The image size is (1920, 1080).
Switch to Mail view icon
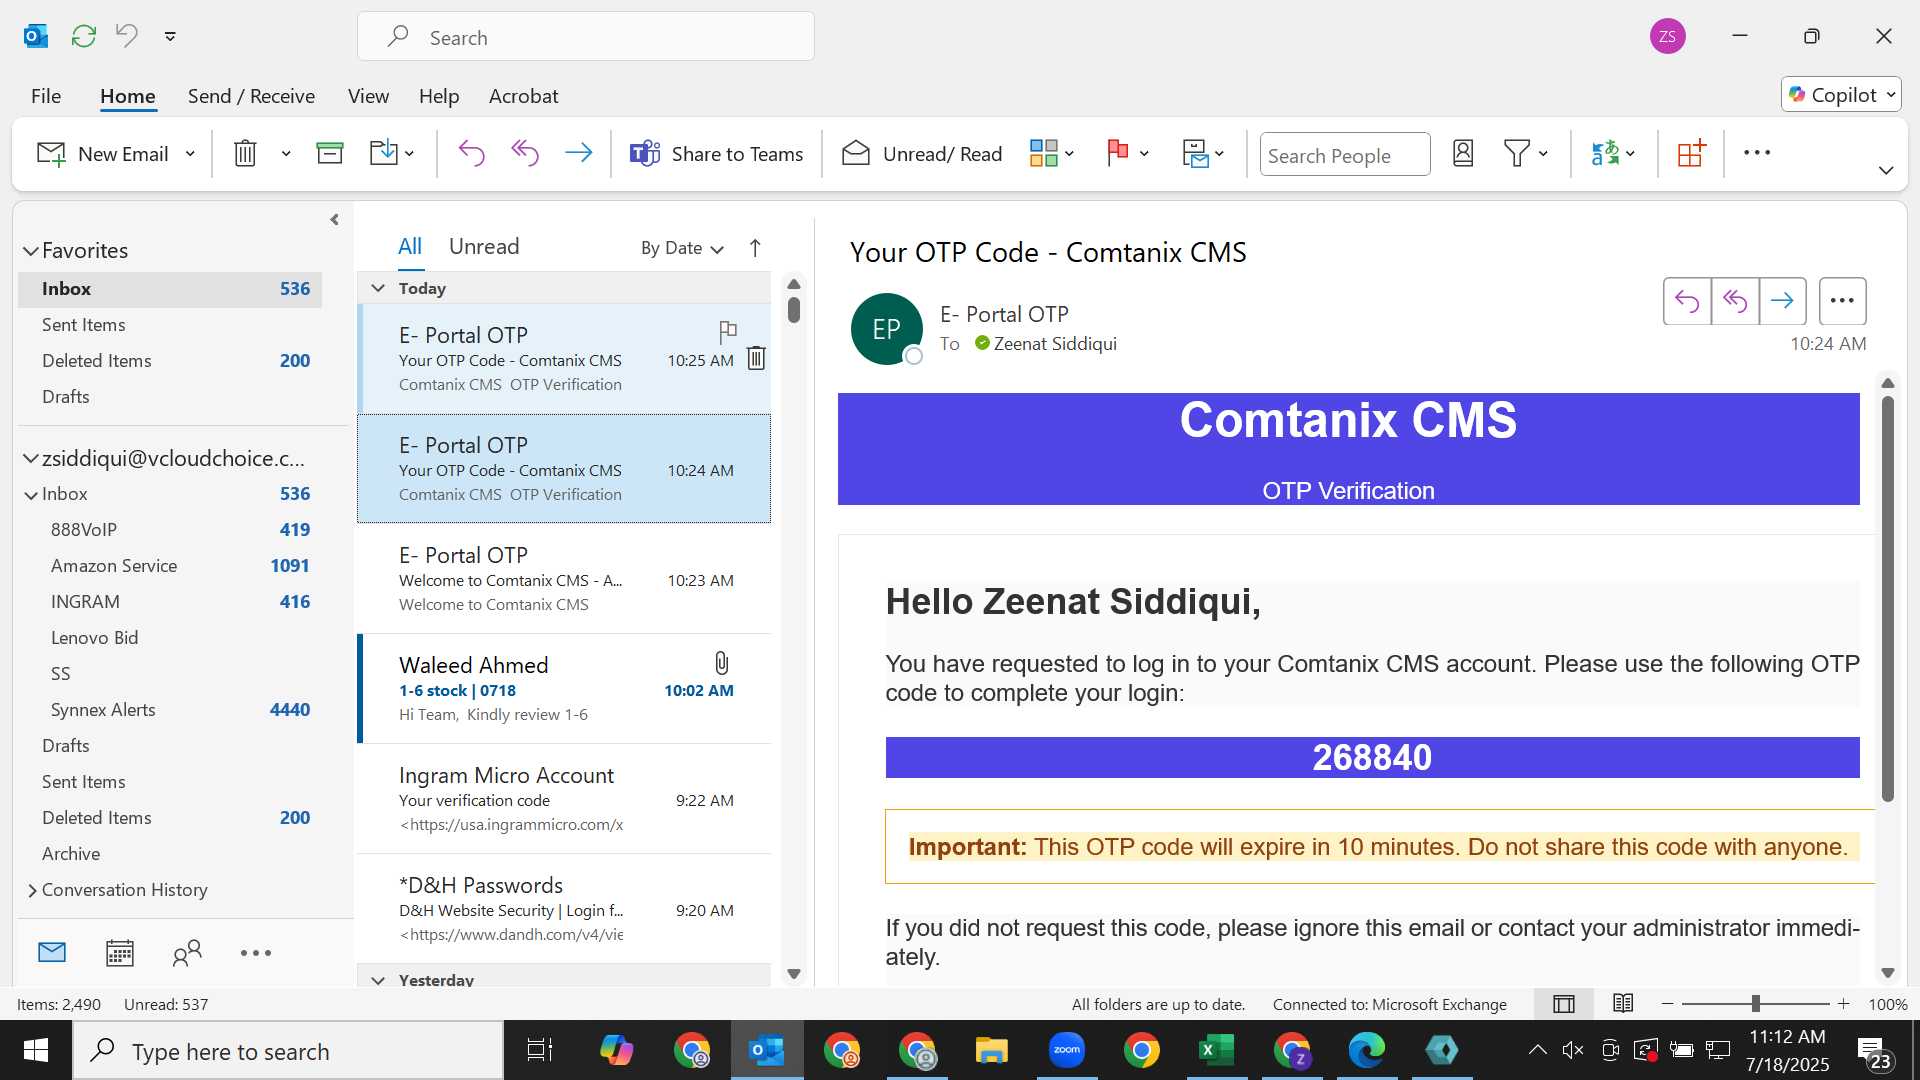tap(52, 953)
